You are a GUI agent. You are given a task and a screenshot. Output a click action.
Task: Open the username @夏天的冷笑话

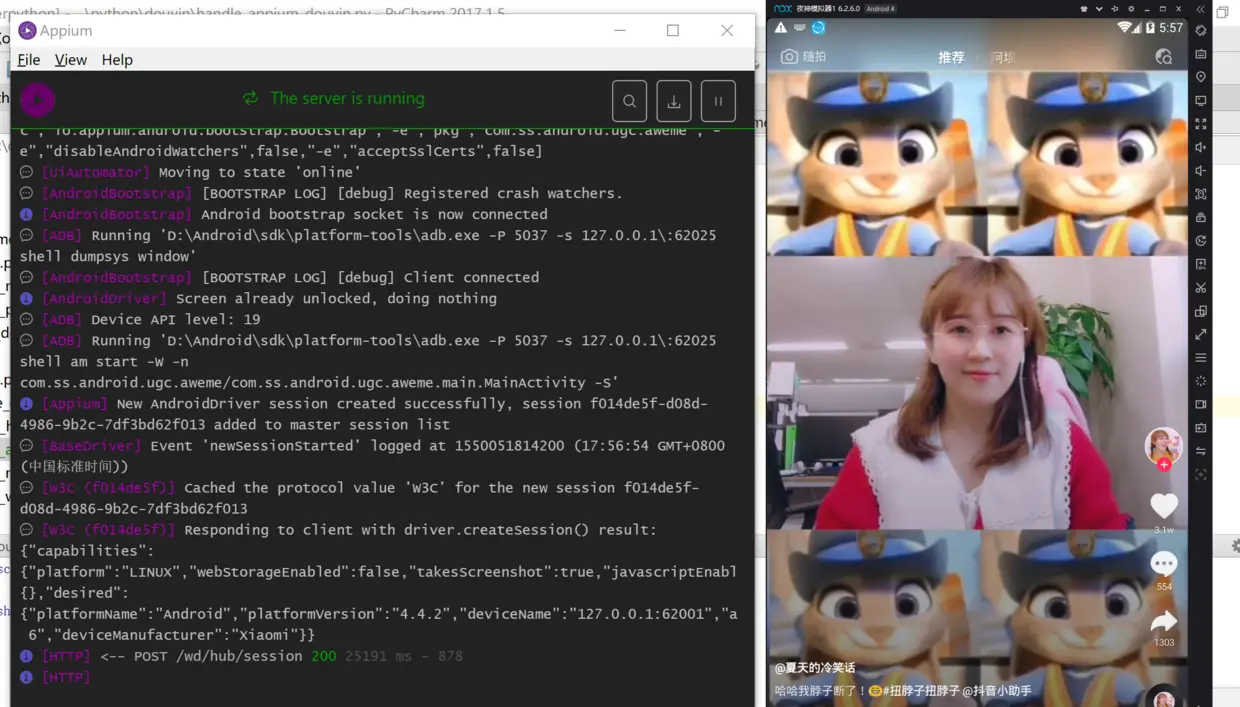click(x=815, y=668)
